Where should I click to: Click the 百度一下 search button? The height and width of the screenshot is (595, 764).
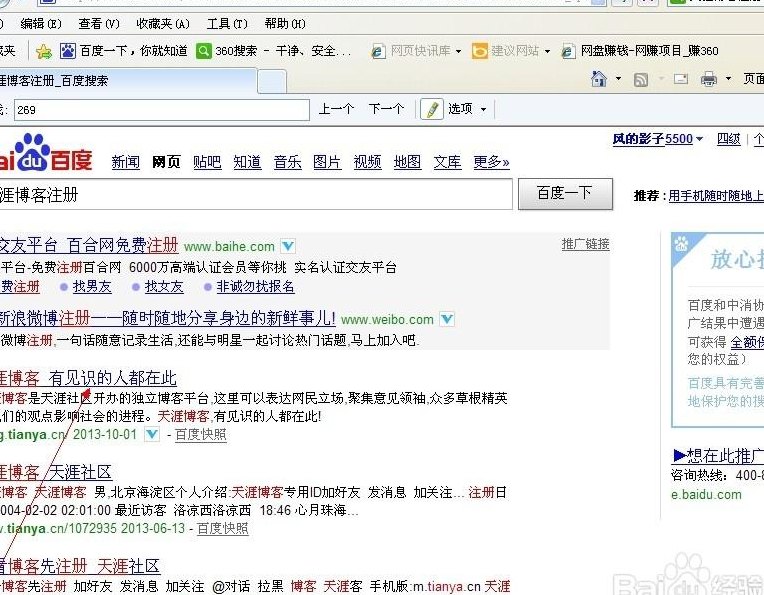pyautogui.click(x=565, y=194)
